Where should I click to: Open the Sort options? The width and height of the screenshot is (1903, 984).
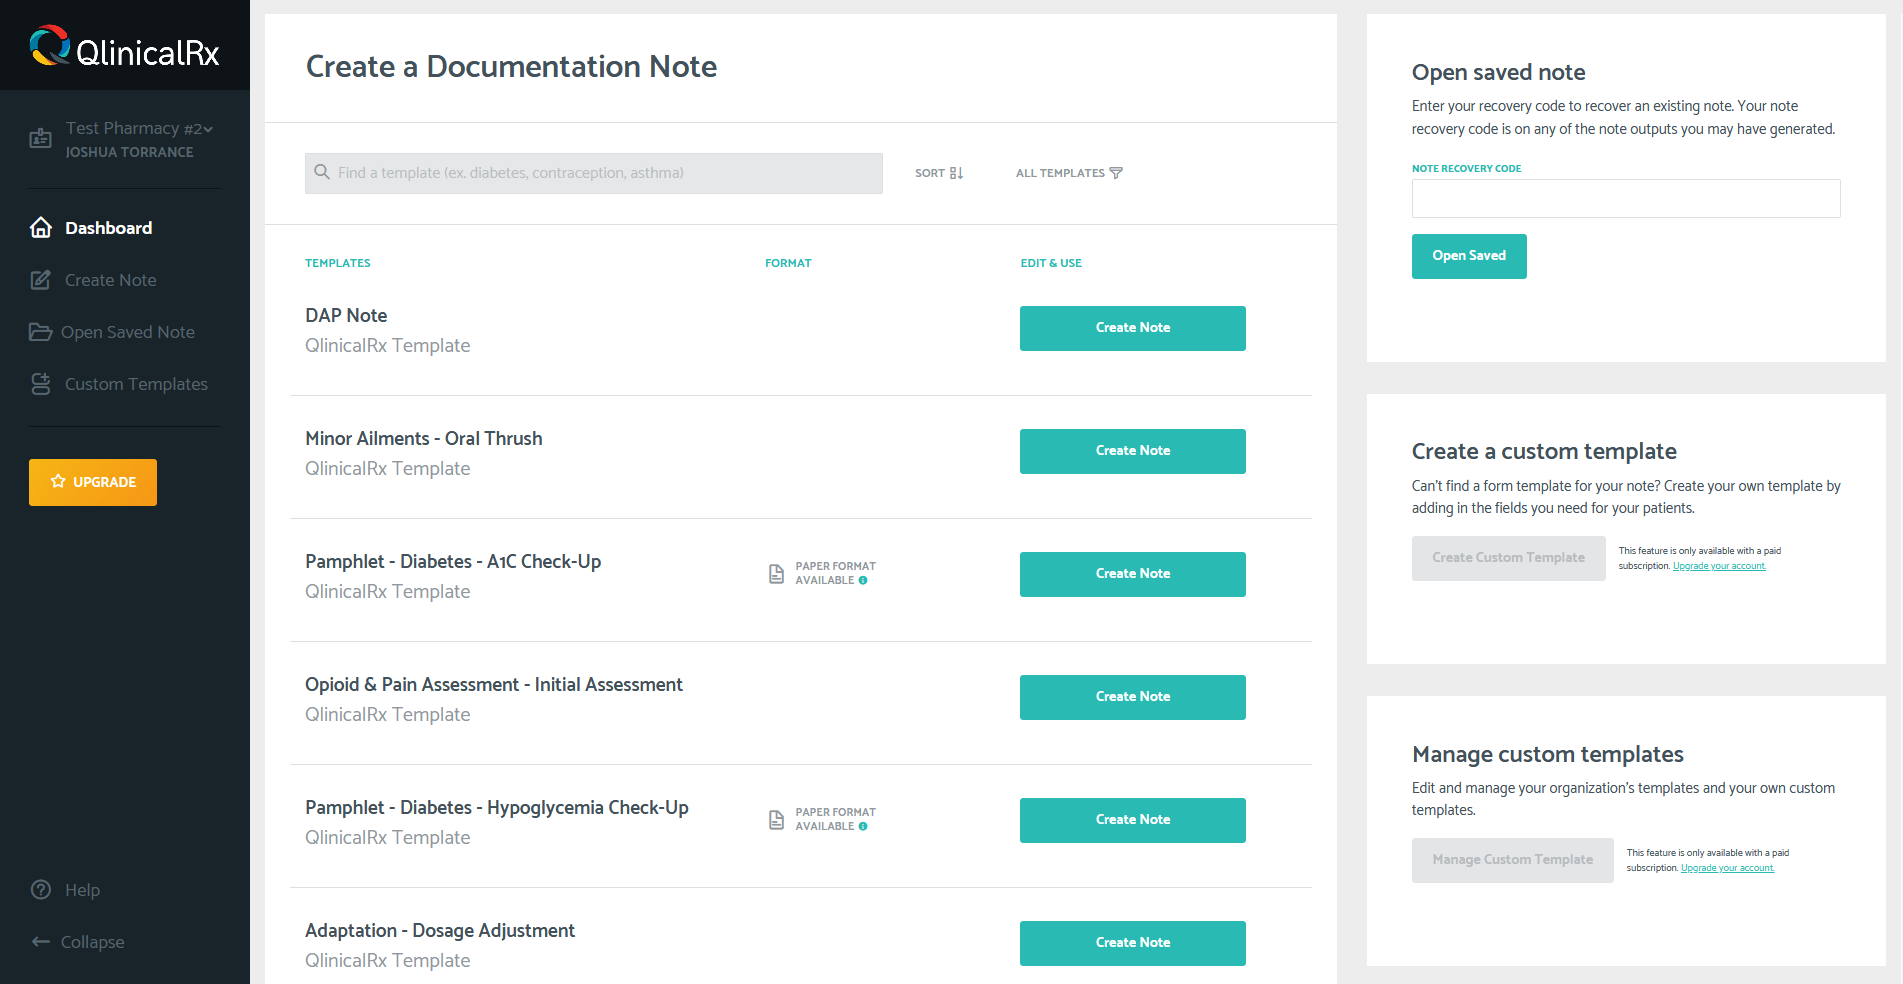tap(939, 173)
